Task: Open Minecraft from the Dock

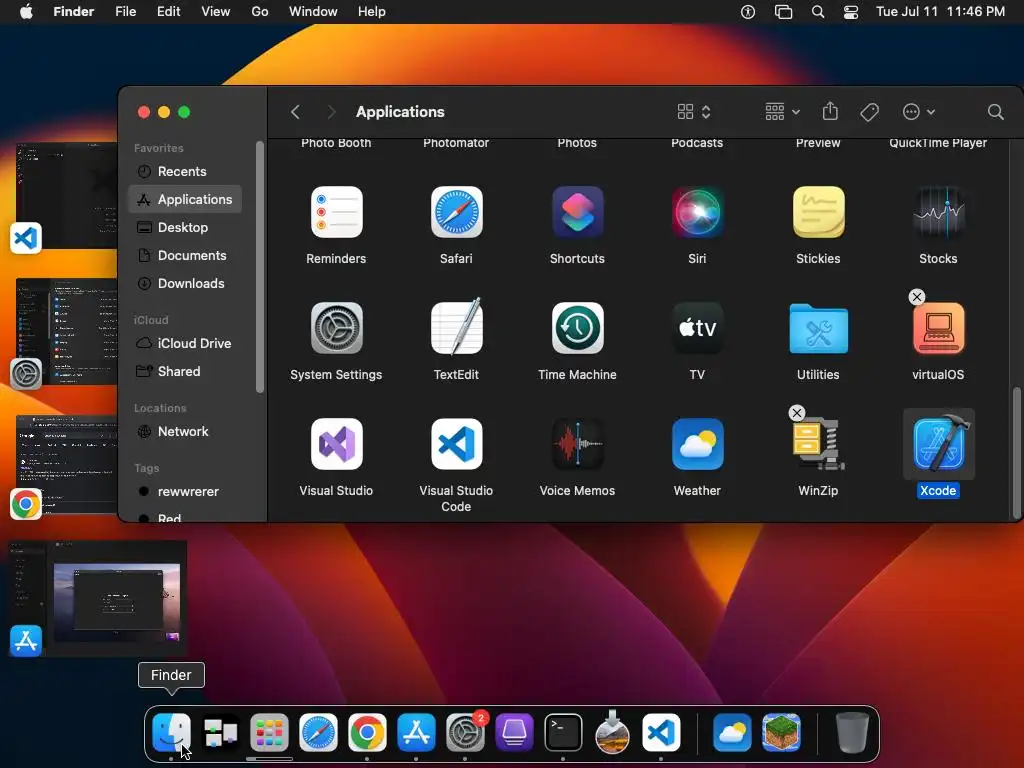Action: (x=781, y=733)
